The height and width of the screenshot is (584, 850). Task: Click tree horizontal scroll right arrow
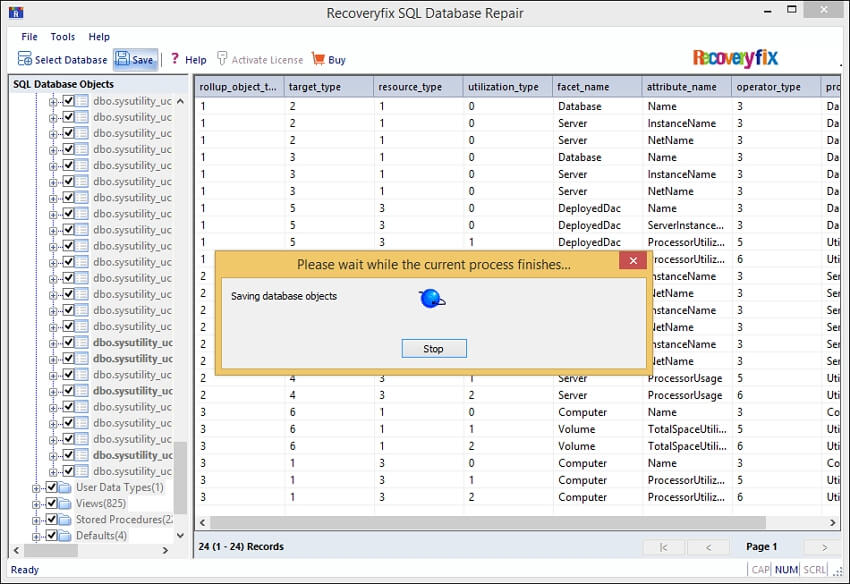coord(165,550)
